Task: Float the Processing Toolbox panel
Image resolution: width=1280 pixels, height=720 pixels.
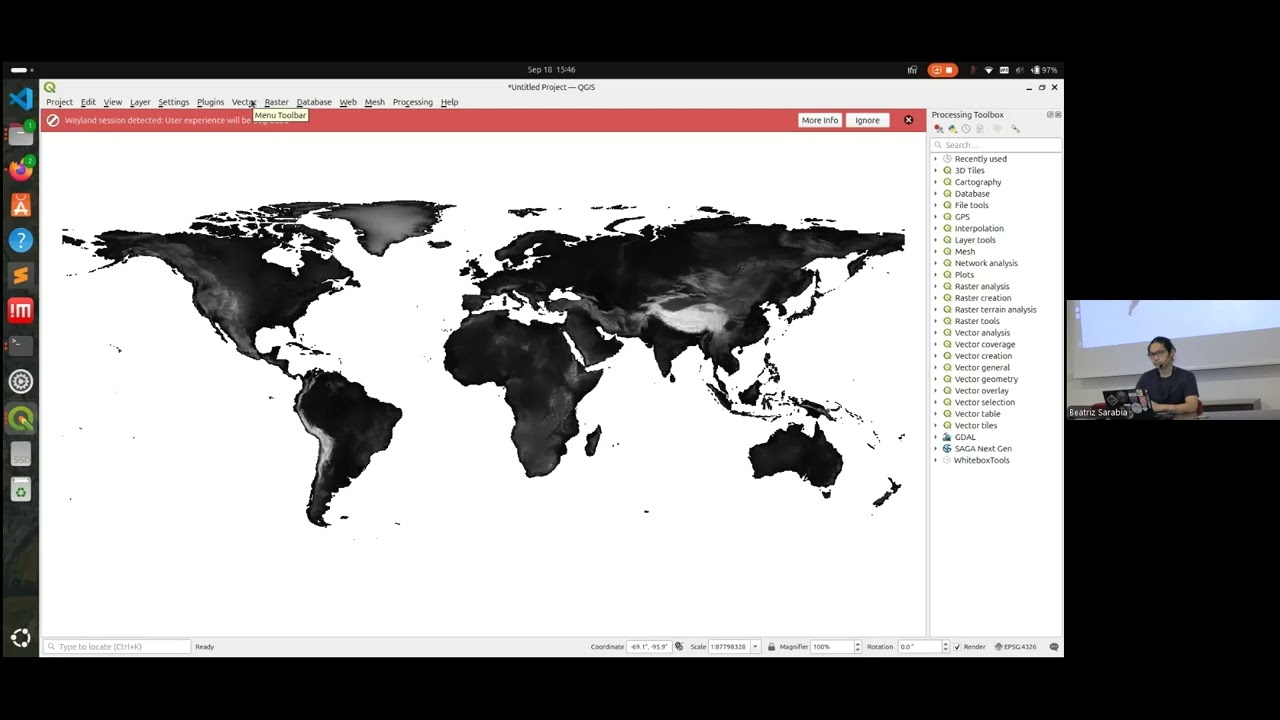Action: [1050, 115]
